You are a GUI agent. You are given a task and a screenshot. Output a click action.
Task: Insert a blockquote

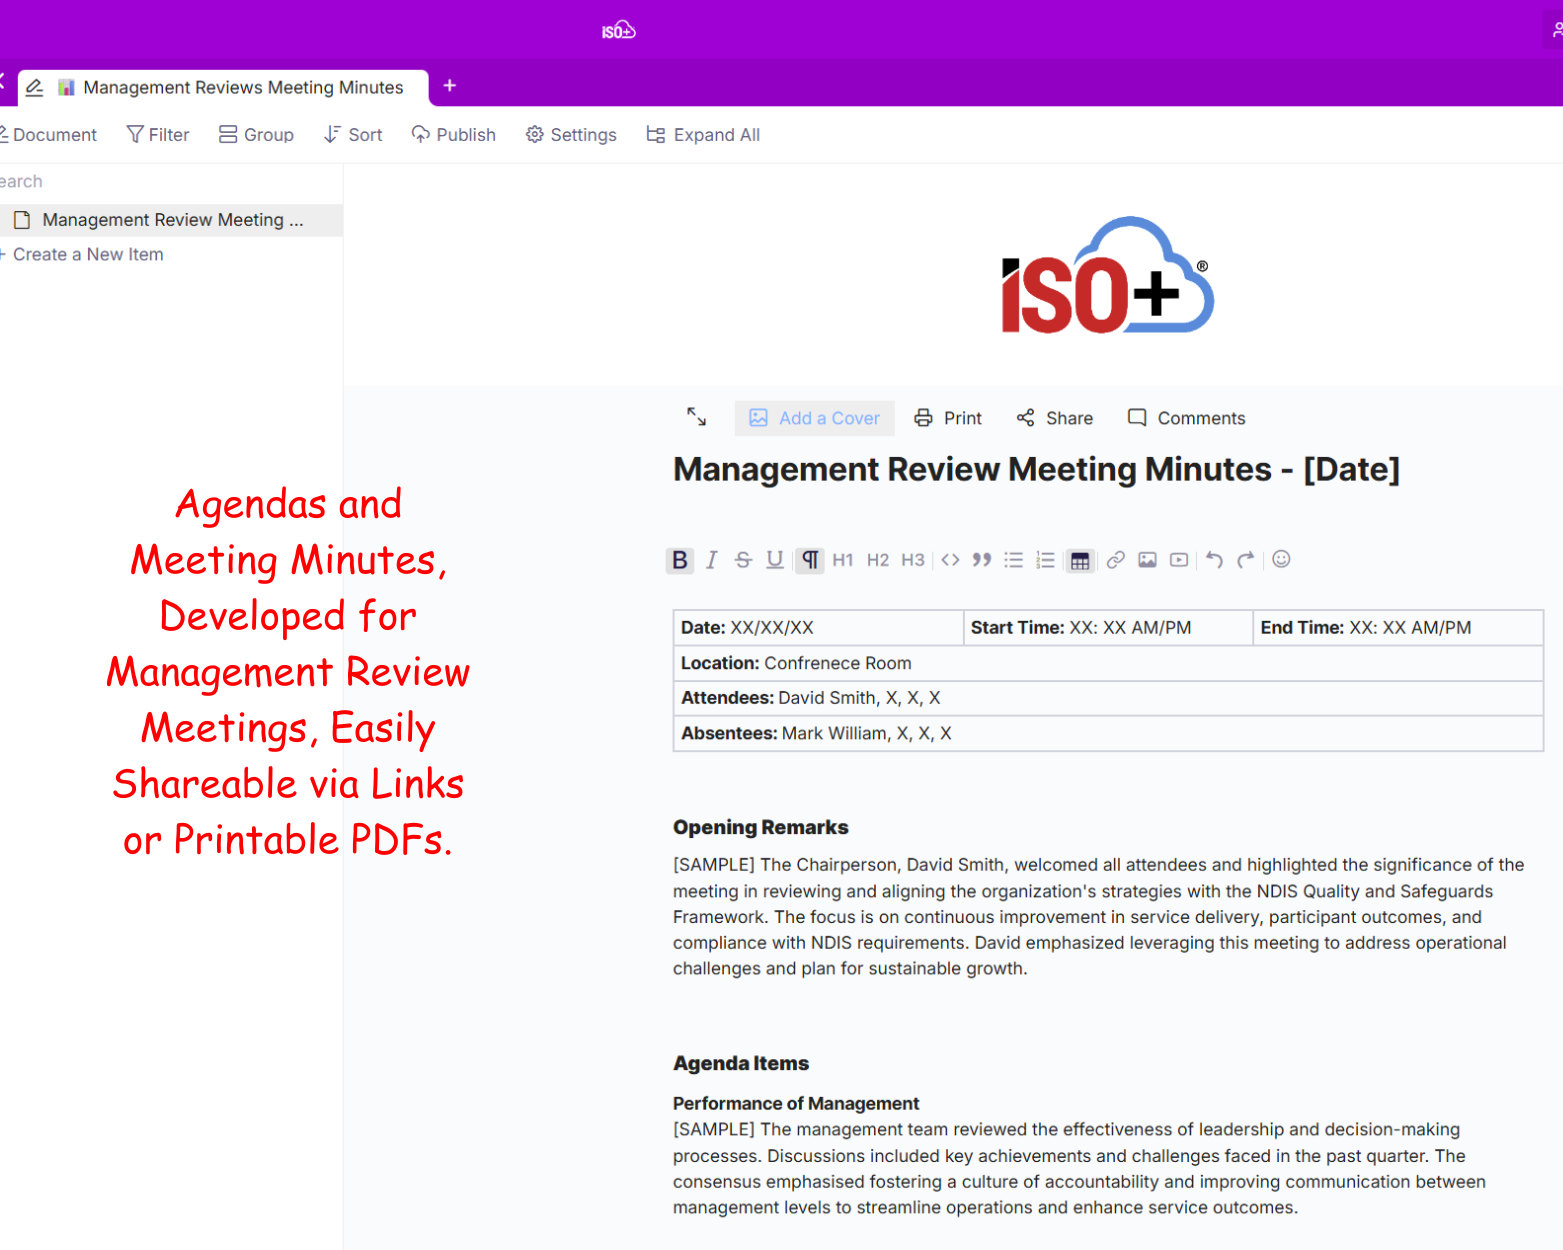pos(982,560)
